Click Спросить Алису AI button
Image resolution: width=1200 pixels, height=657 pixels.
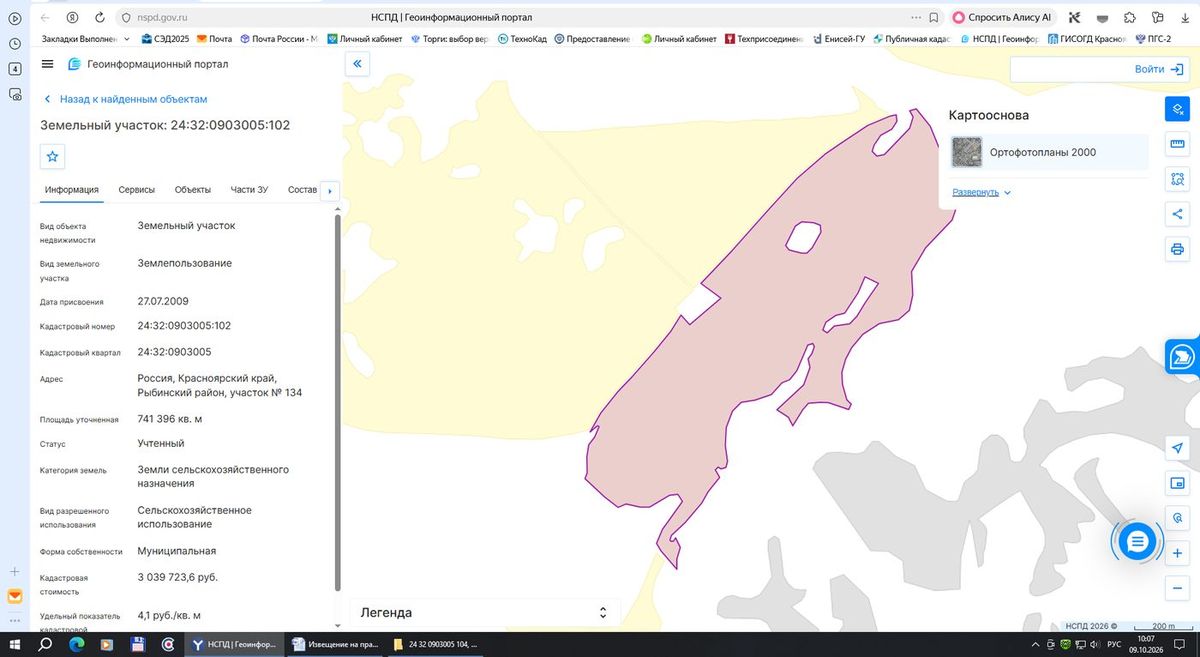(1003, 17)
